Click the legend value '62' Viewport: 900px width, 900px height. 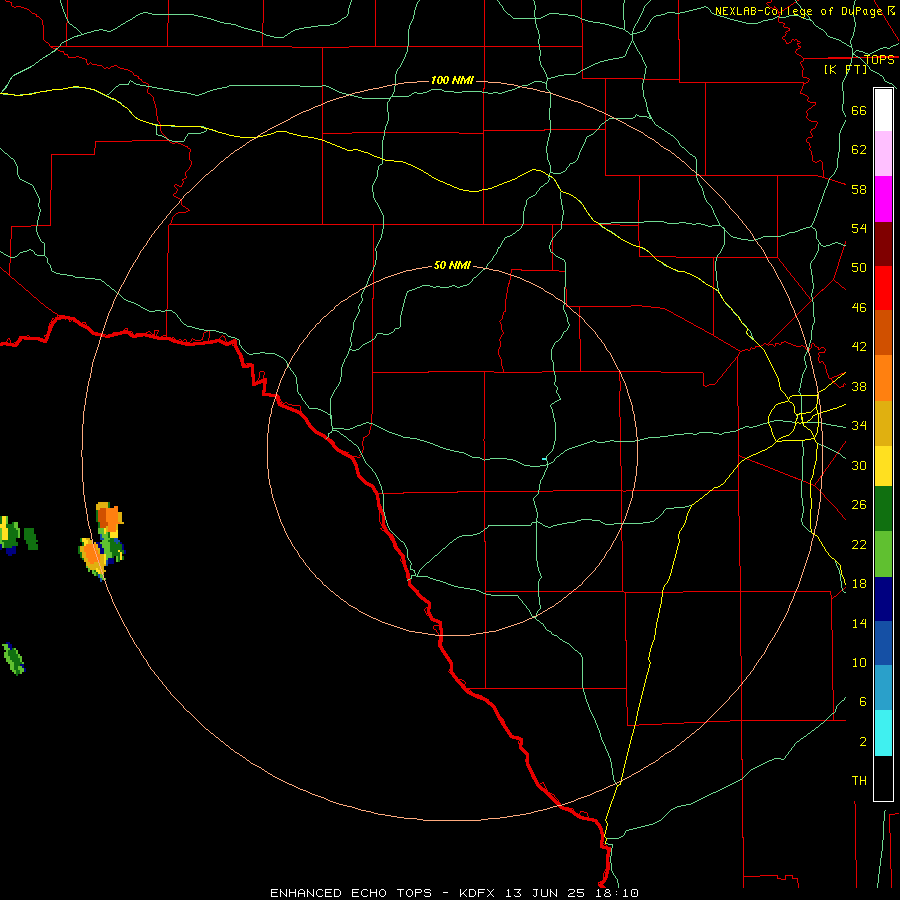tap(859, 150)
